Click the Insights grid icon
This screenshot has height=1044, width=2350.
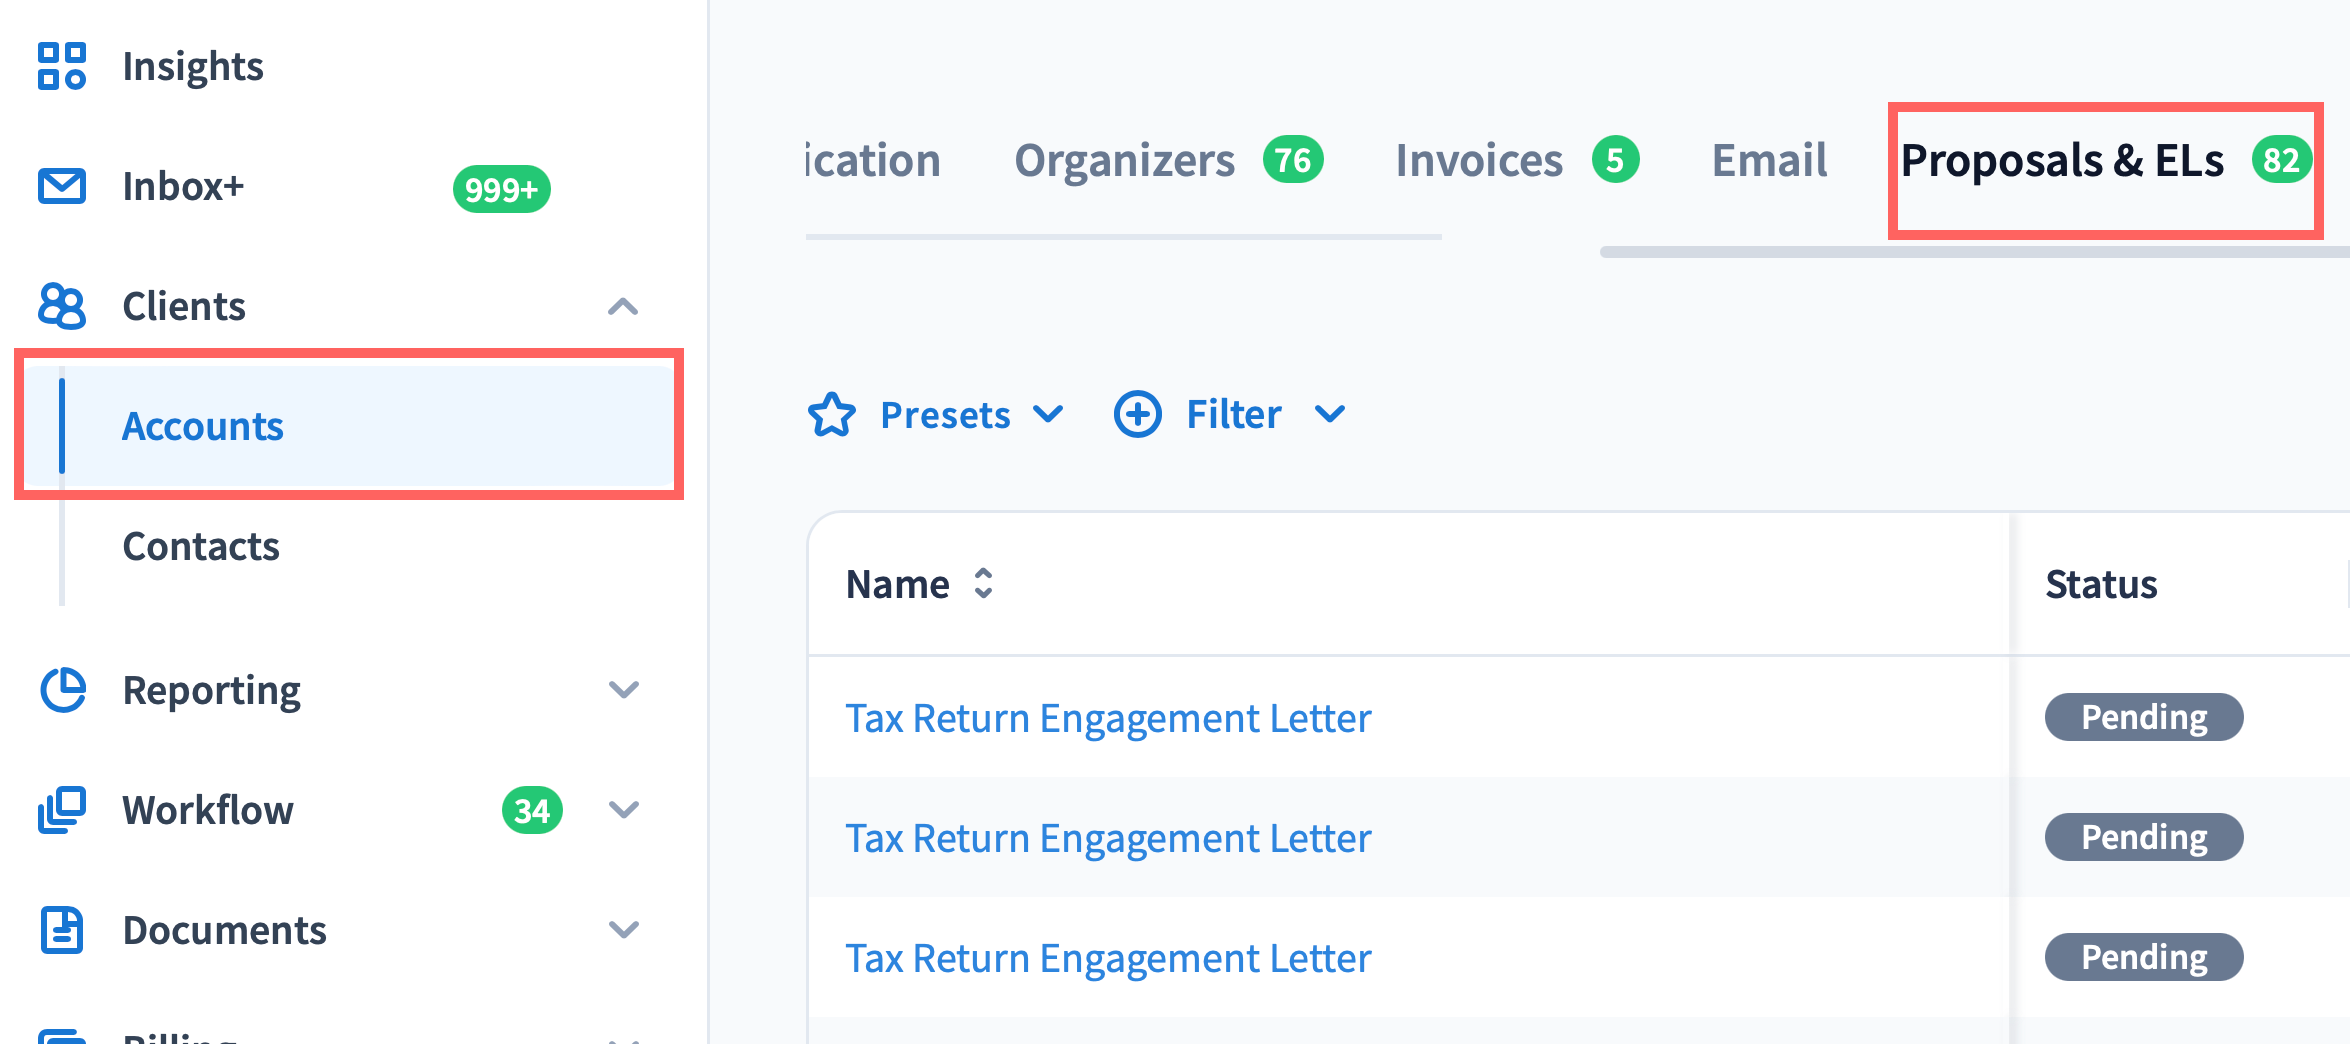(62, 66)
